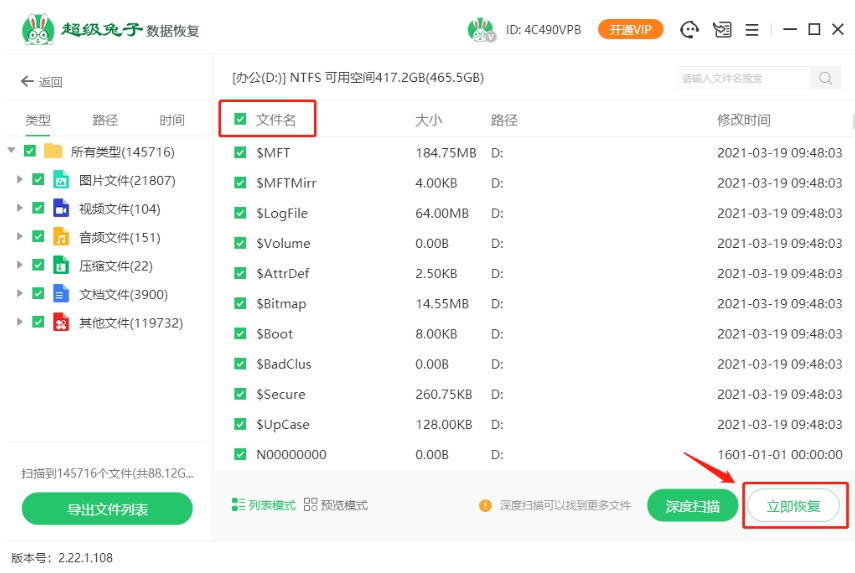Expand the 图片文件 tree node
The image size is (855, 573).
coord(18,180)
